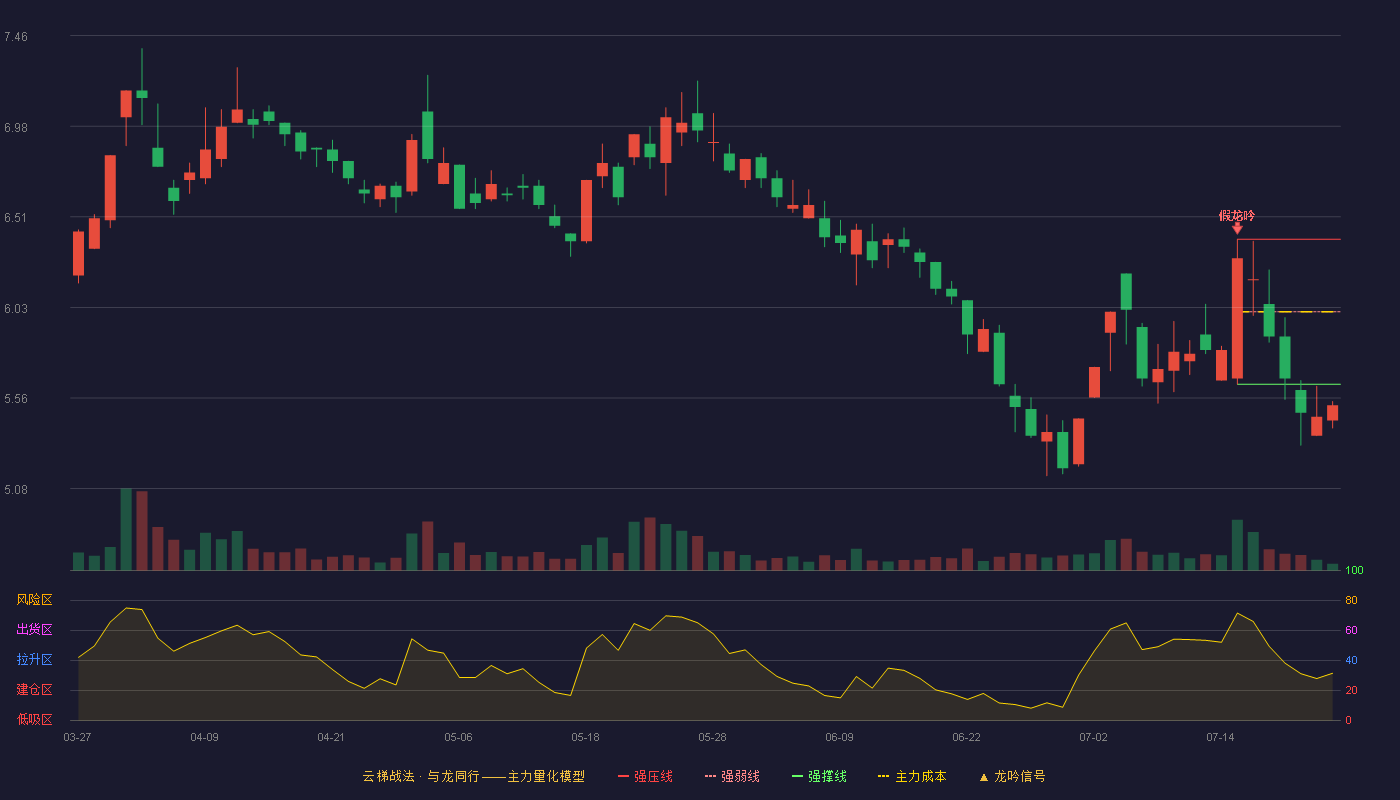
Task: Click the 05-28 date label
Action: (x=712, y=737)
